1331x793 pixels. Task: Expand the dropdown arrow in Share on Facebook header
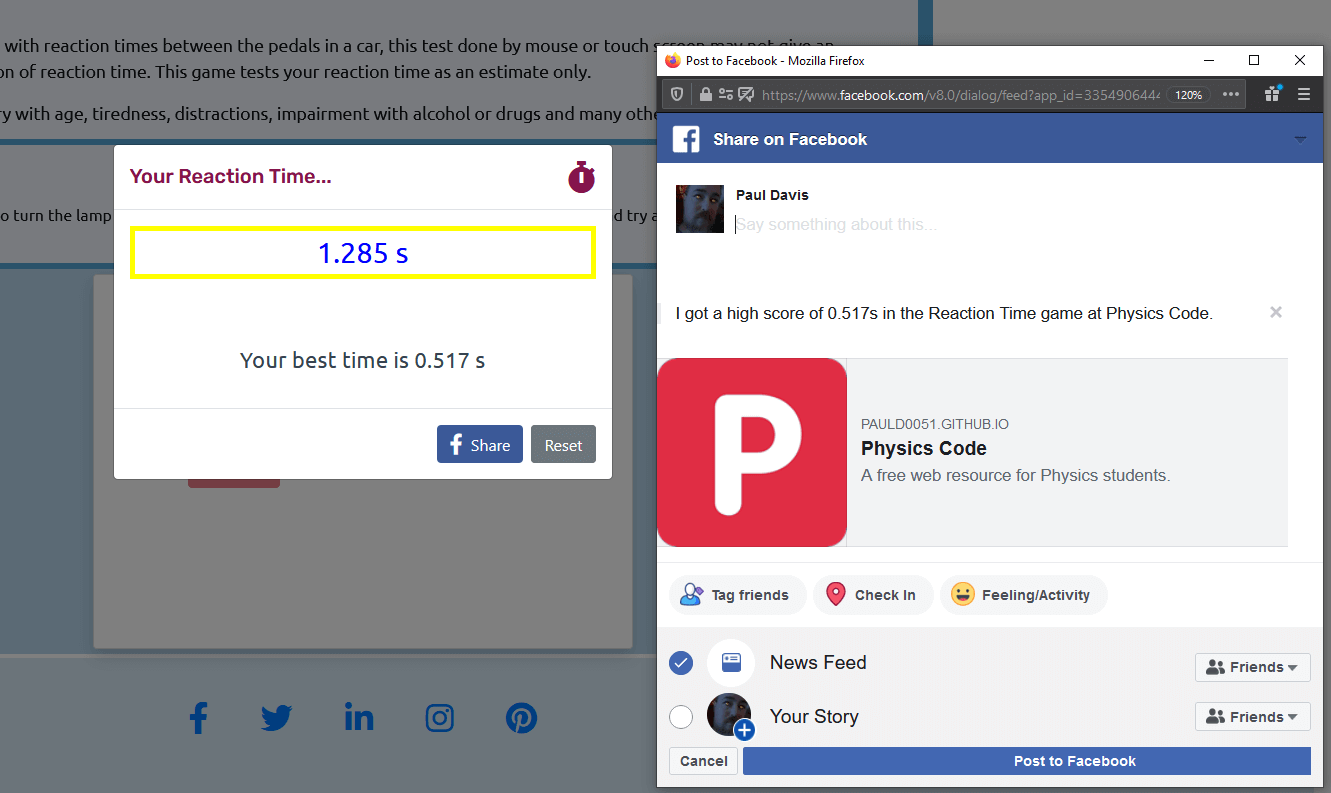point(1300,139)
